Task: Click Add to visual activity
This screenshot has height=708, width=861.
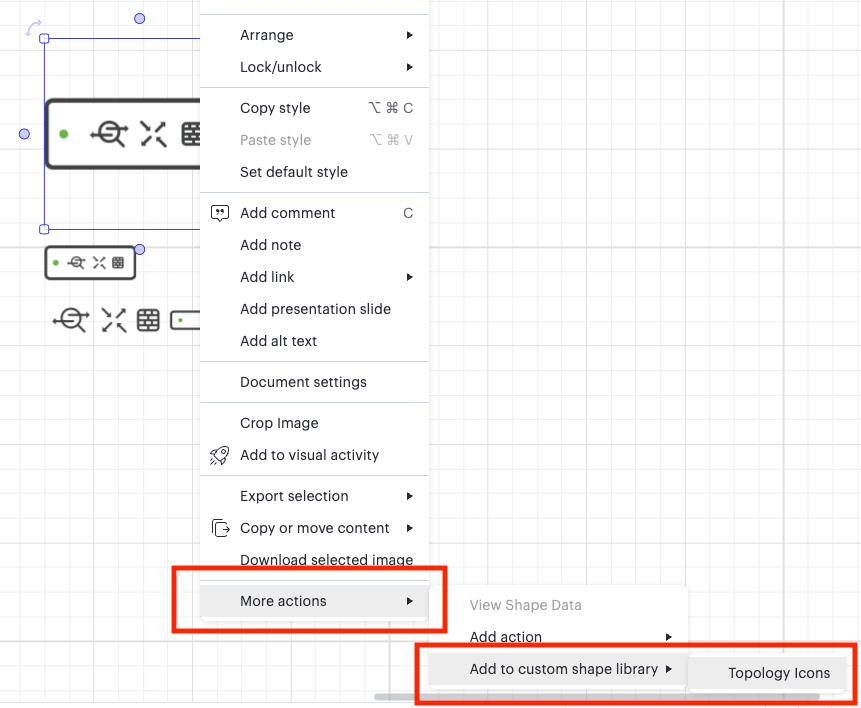Action: [x=314, y=455]
